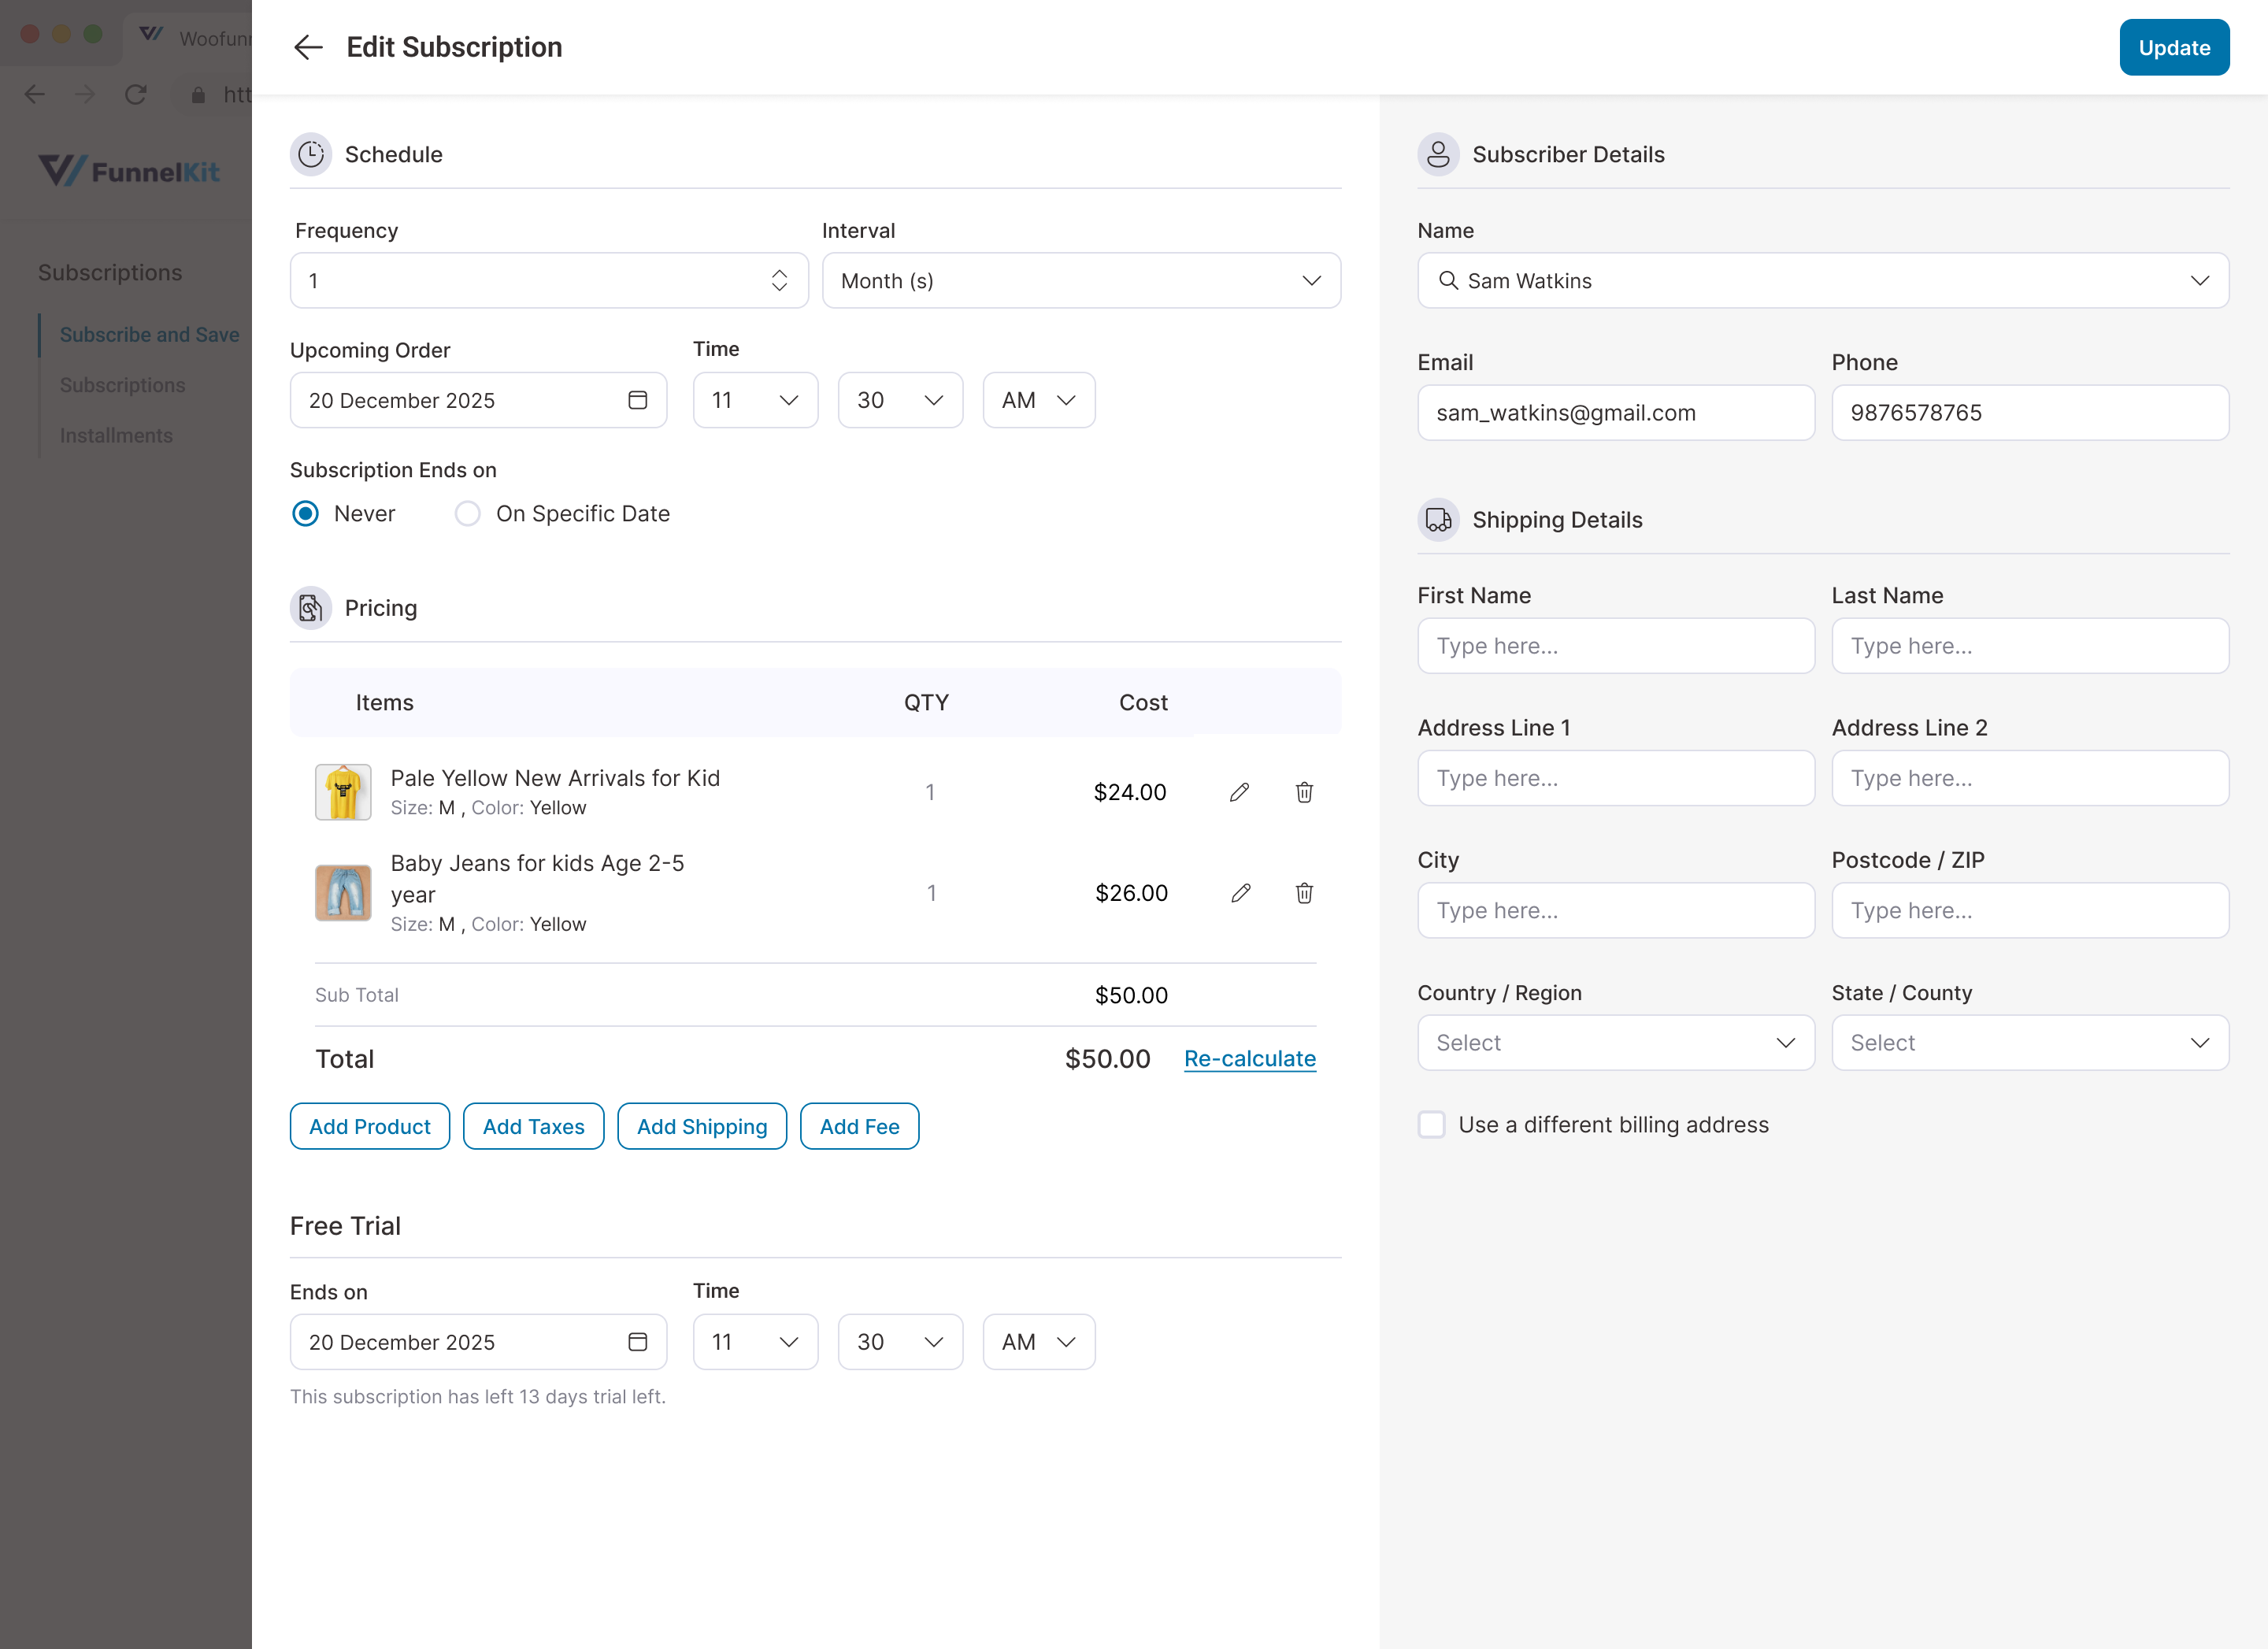Enable Use a different billing address
The width and height of the screenshot is (2268, 1649).
tap(1431, 1124)
